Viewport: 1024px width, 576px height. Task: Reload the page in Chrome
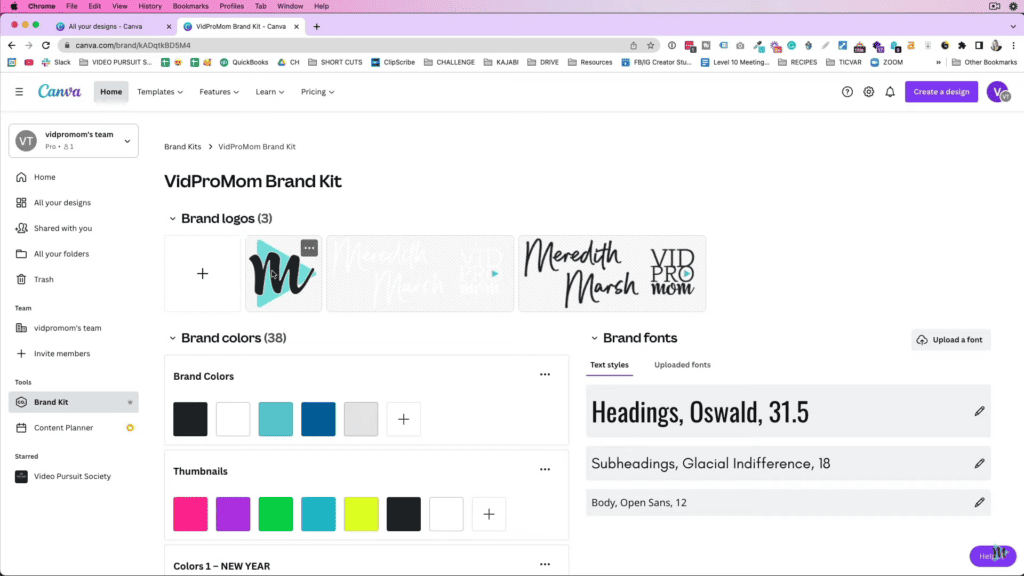pos(46,45)
